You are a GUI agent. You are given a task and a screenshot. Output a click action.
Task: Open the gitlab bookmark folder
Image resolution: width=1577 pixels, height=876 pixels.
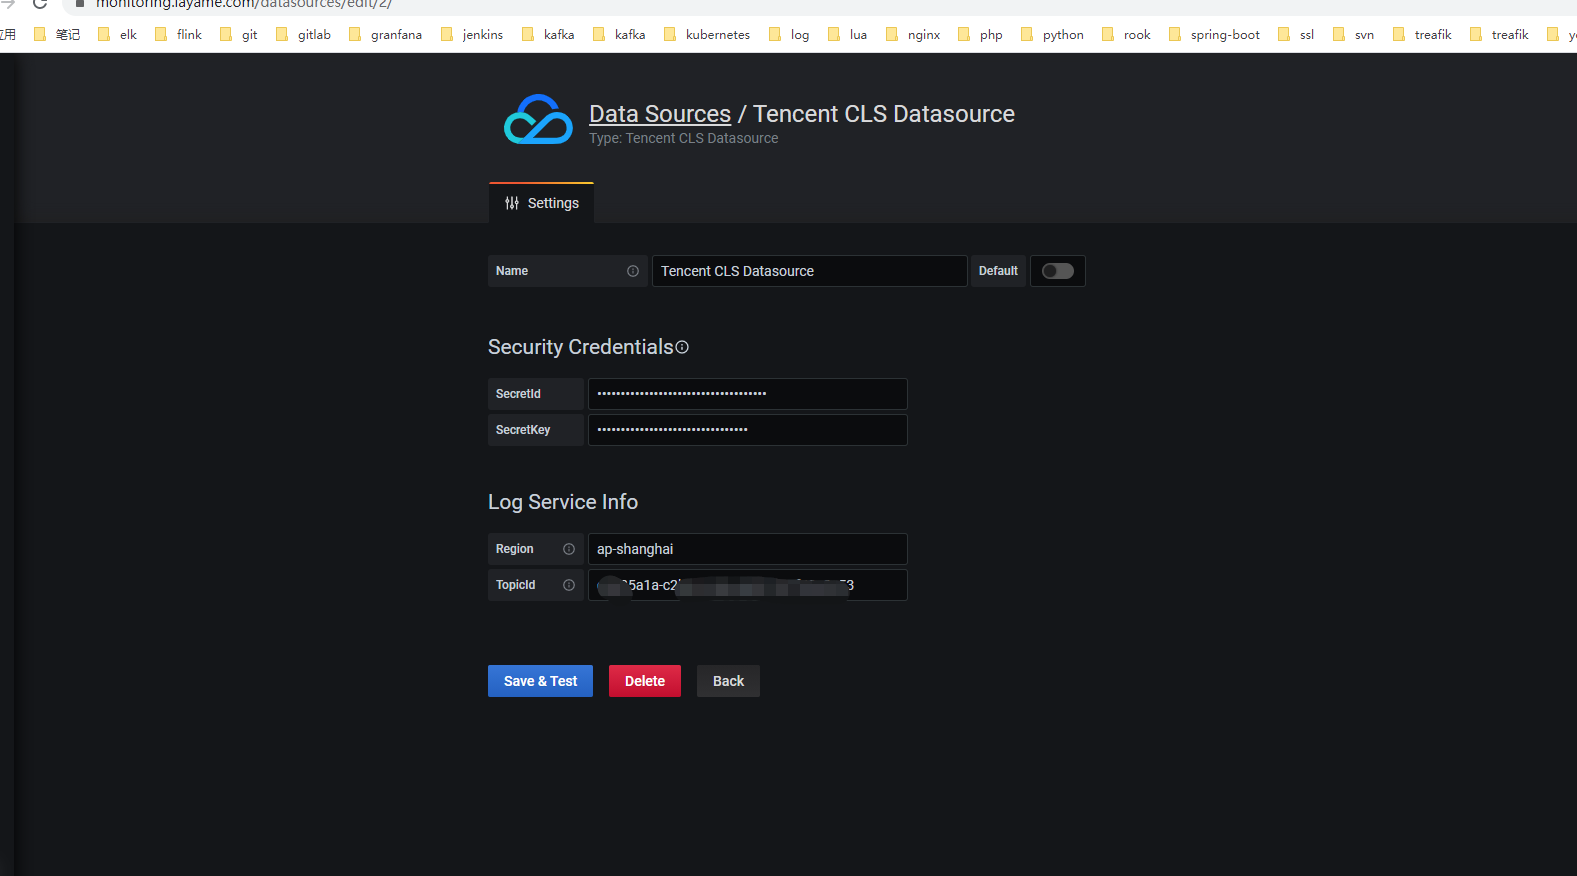(303, 34)
